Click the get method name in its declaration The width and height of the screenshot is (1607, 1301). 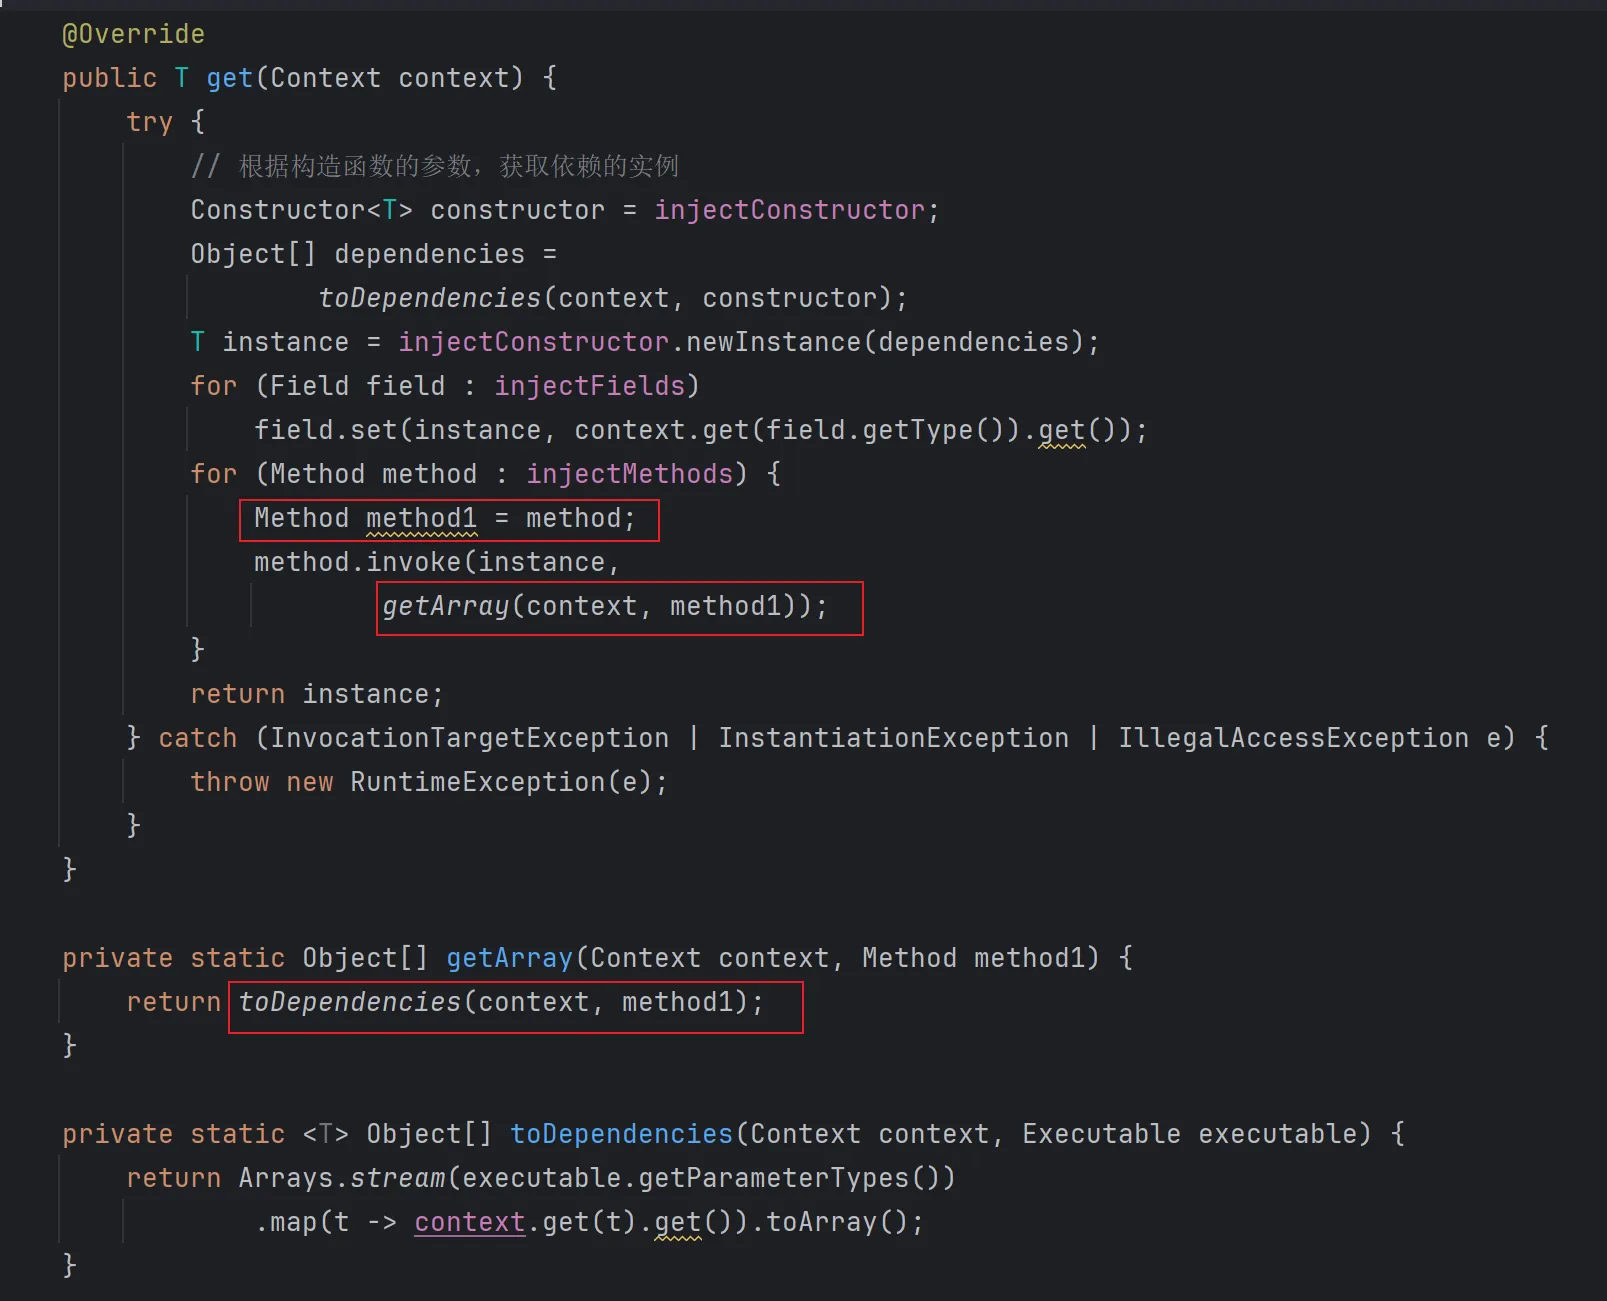(229, 78)
